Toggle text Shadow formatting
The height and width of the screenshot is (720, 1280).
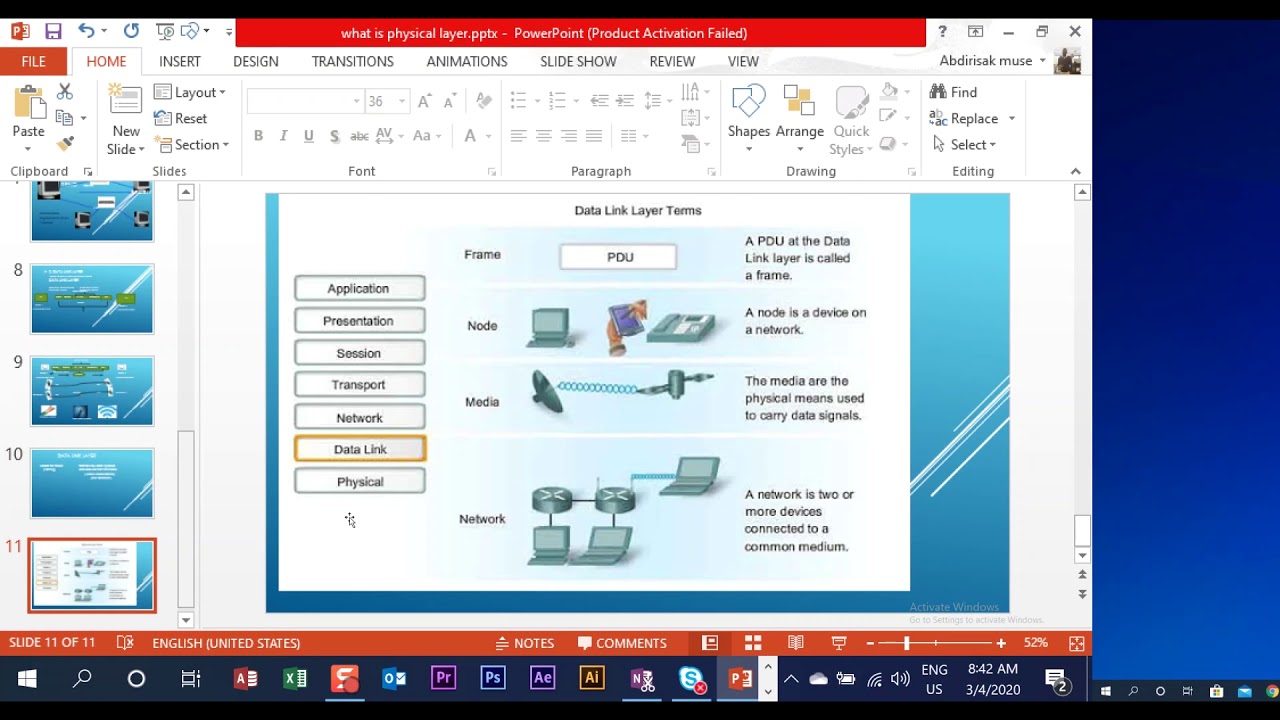[334, 136]
